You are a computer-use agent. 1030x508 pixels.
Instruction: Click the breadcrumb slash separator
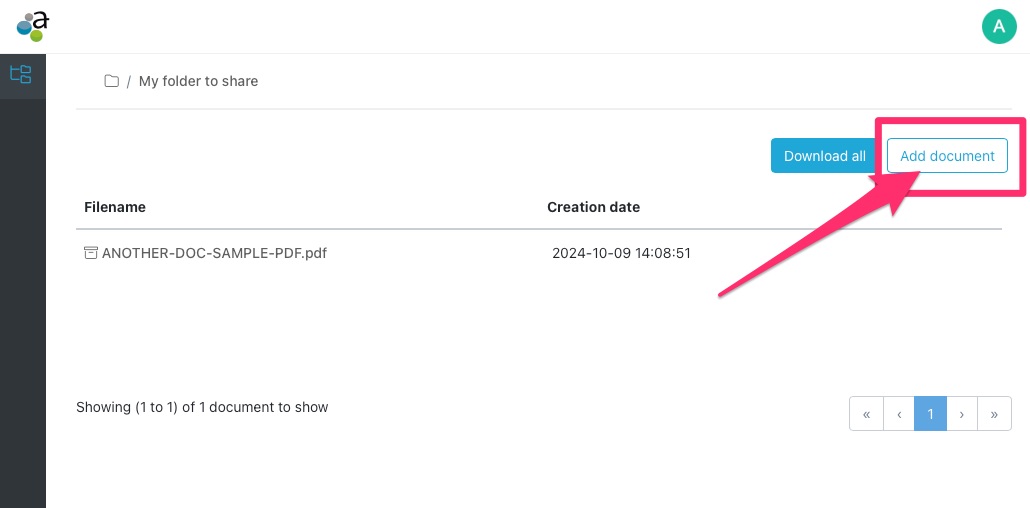(x=129, y=81)
